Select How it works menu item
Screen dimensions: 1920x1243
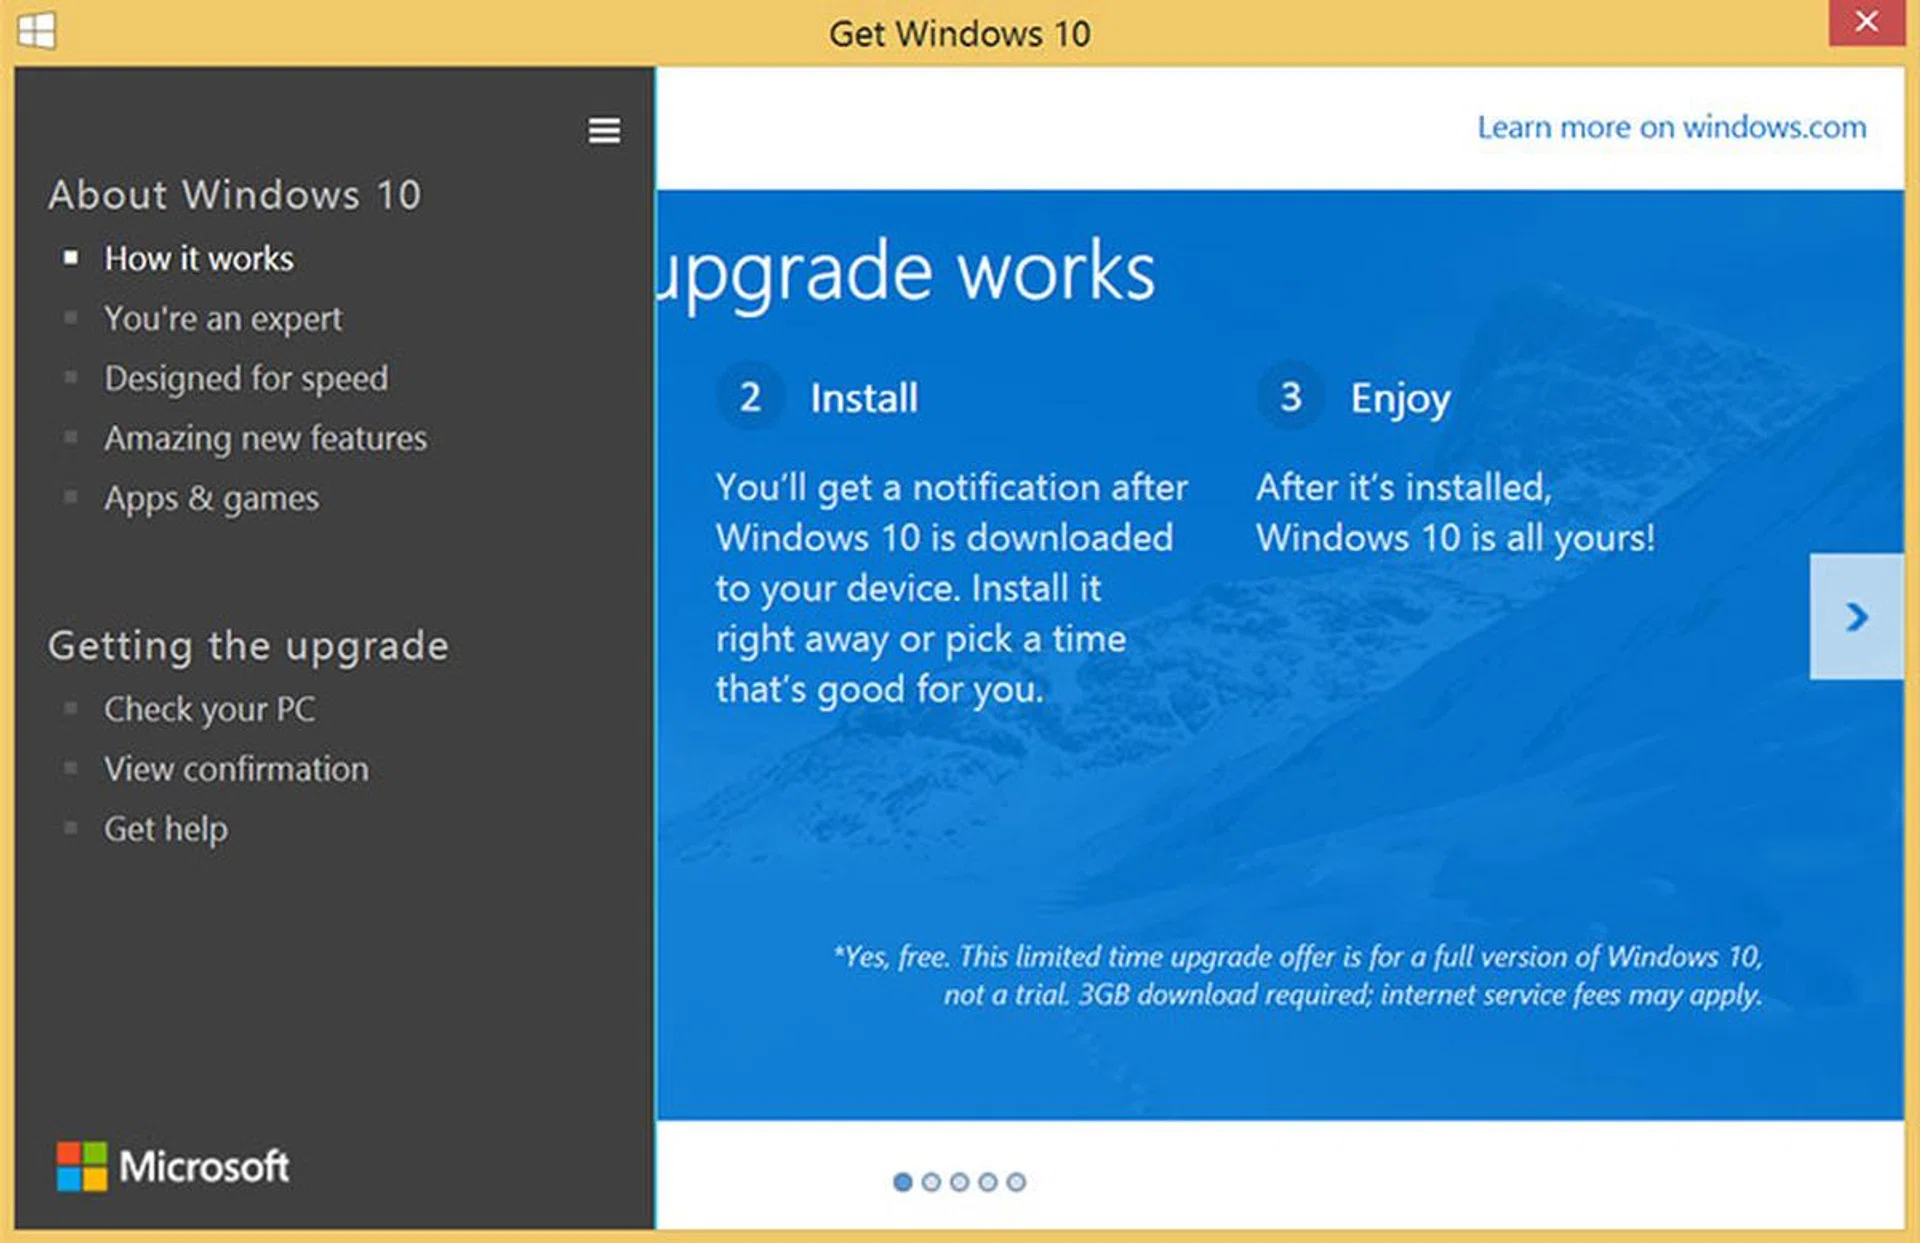pos(199,259)
